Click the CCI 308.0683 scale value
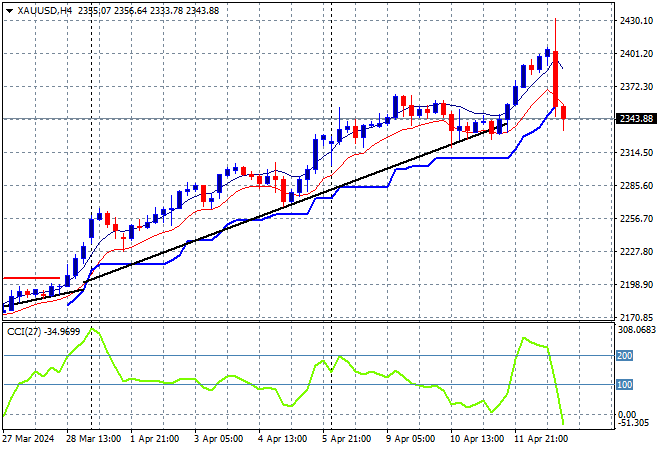Screen dimensions: 660x450 (635, 329)
